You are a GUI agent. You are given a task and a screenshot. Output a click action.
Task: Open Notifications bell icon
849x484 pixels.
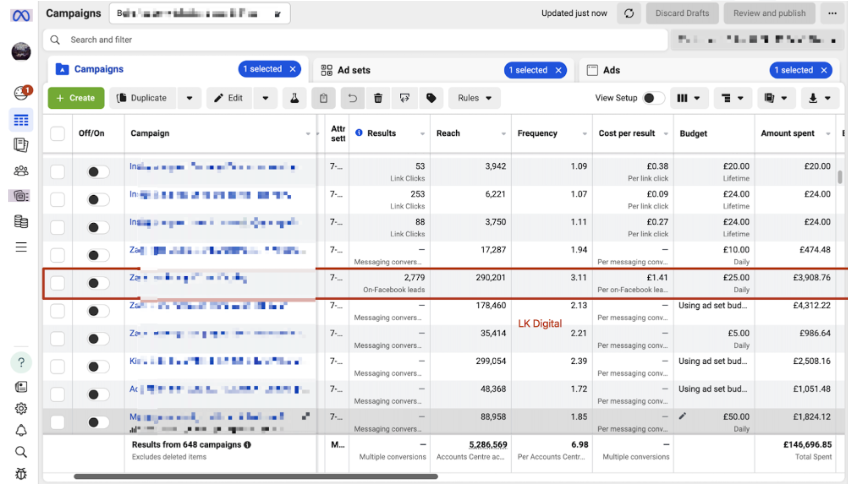tap(21, 430)
